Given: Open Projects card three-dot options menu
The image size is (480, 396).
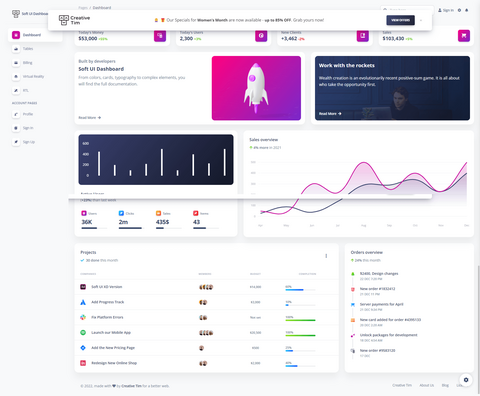Looking at the screenshot, I should click(326, 256).
